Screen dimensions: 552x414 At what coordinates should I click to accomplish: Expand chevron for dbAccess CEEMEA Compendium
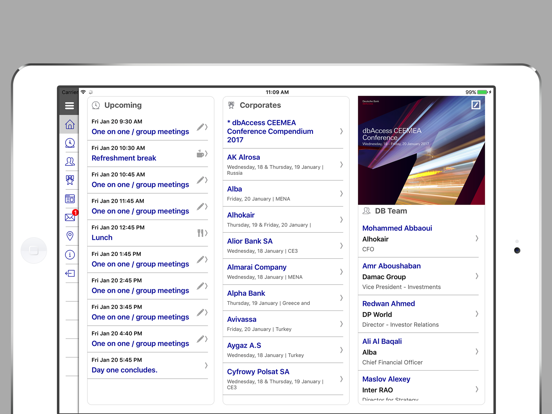pos(341,131)
